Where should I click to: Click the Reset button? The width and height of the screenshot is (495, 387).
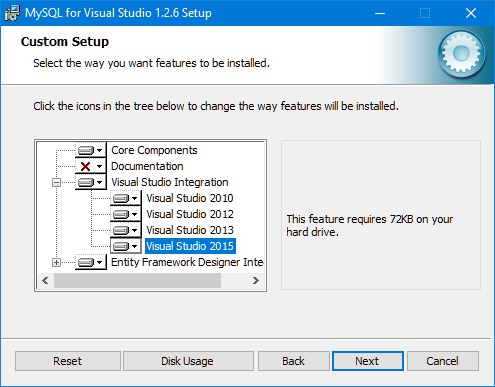(x=68, y=361)
